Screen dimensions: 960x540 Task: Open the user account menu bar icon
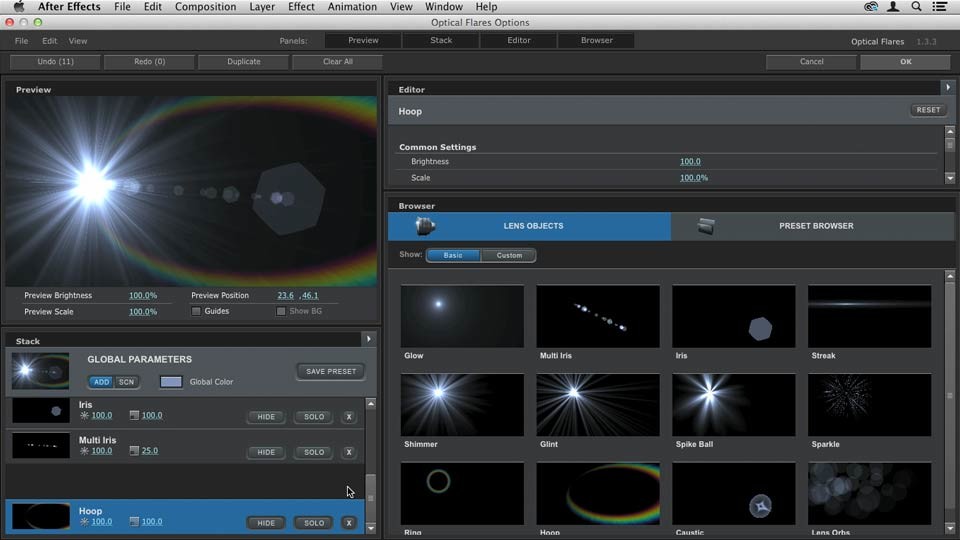[893, 7]
